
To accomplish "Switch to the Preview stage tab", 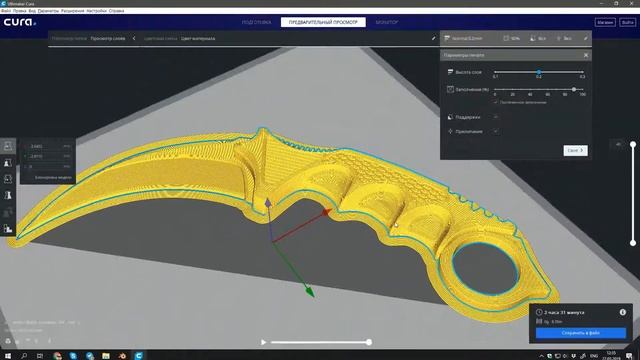I will pos(323,22).
